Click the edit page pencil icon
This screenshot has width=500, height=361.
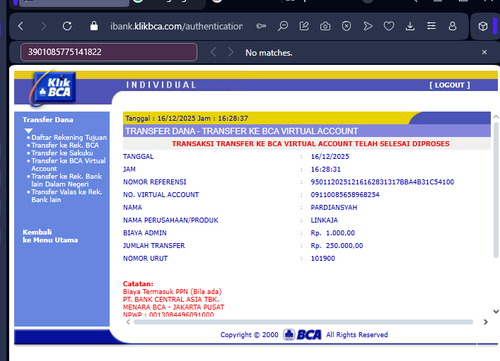point(304,26)
